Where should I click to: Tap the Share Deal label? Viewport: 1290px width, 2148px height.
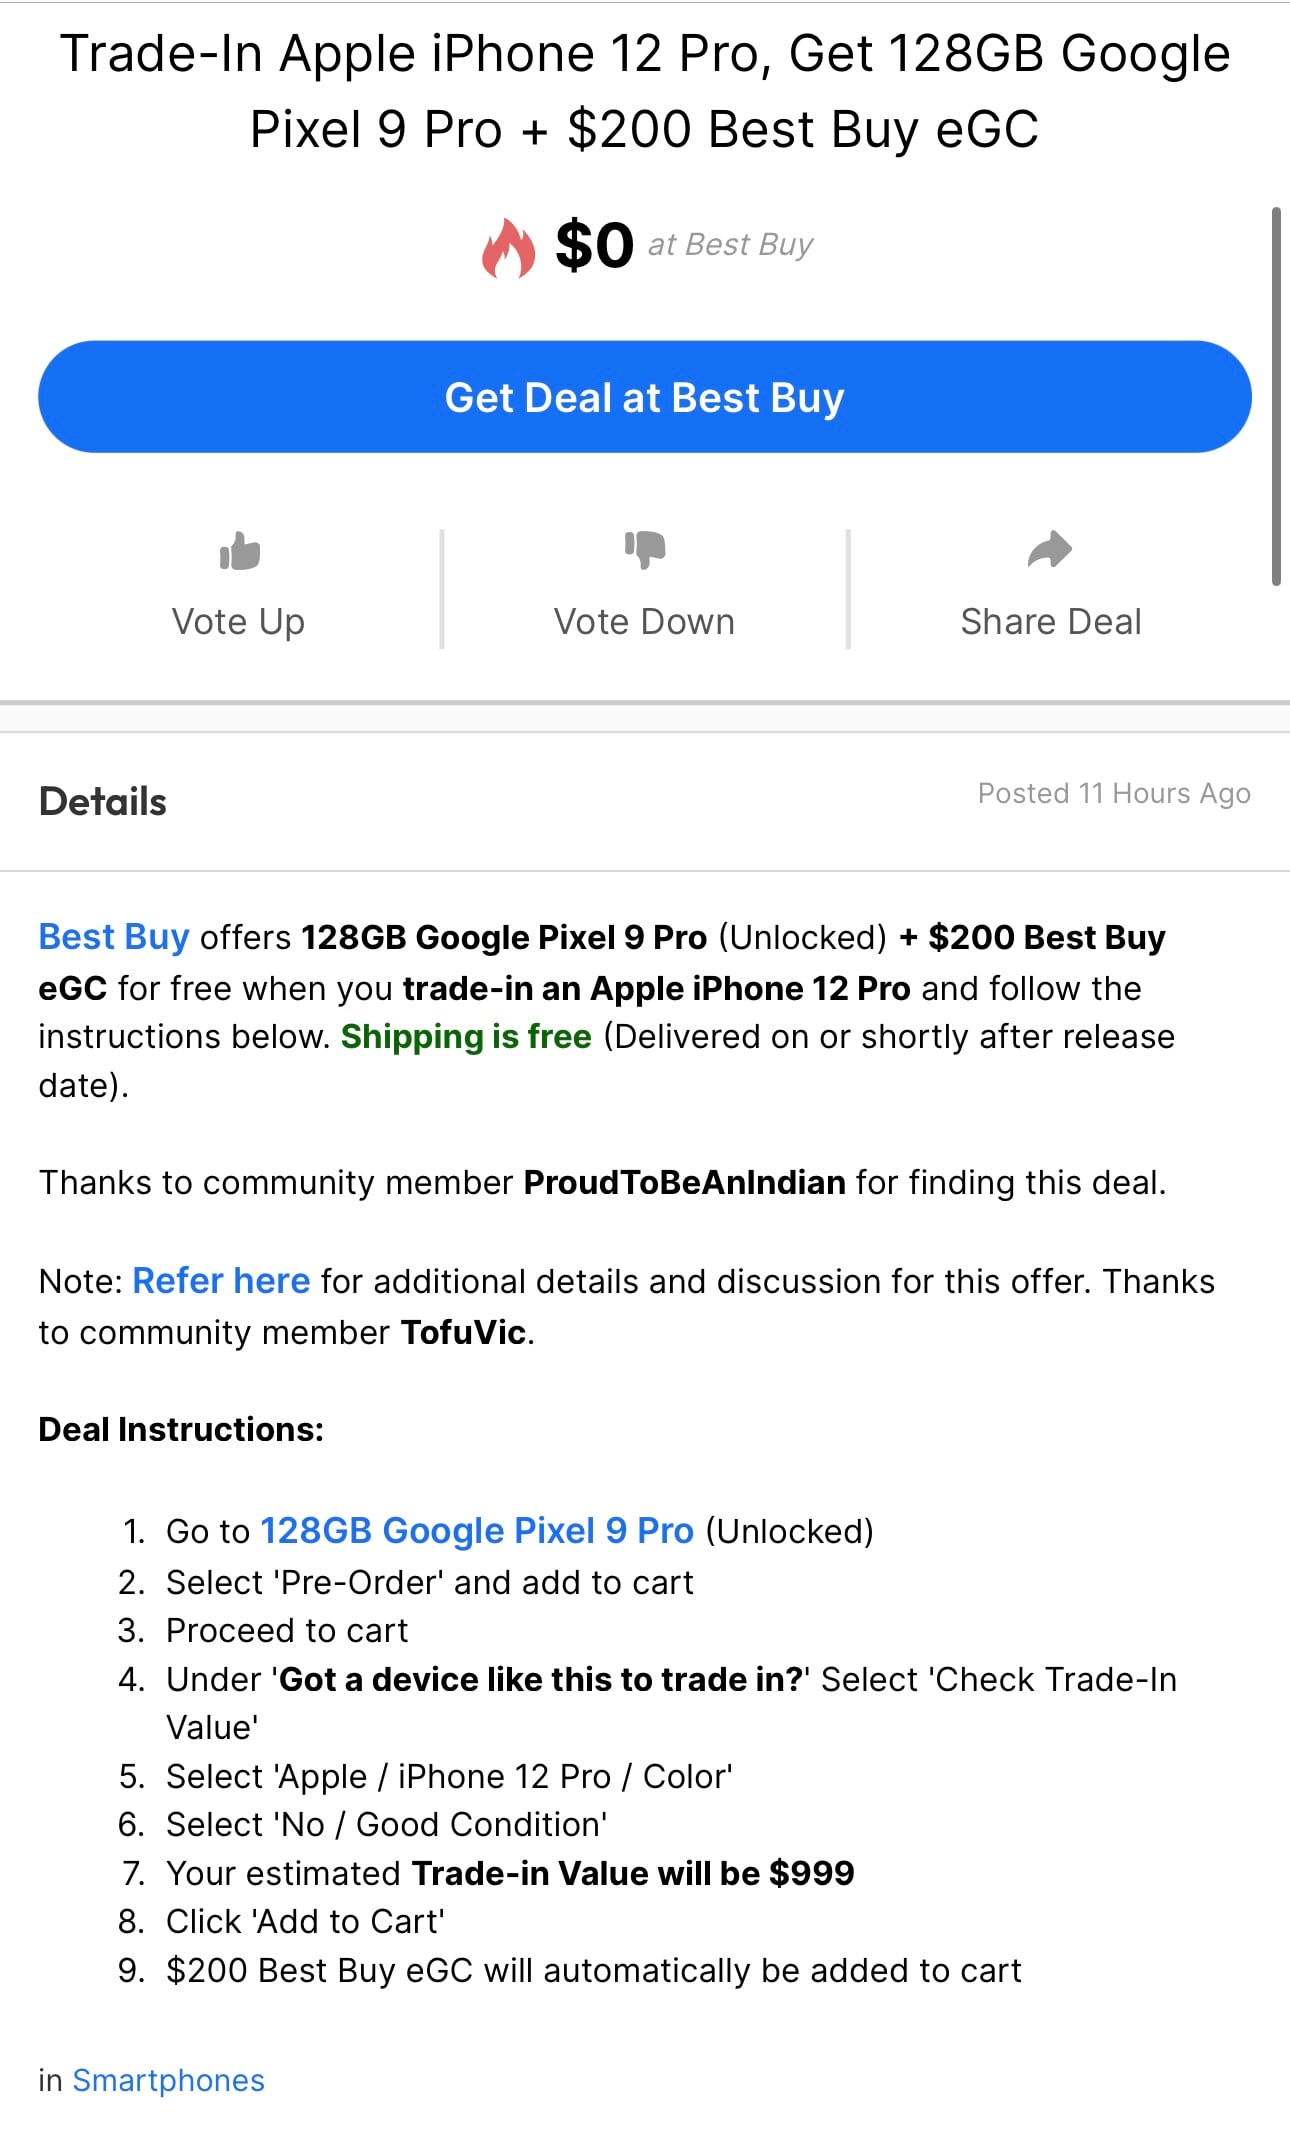click(1051, 622)
